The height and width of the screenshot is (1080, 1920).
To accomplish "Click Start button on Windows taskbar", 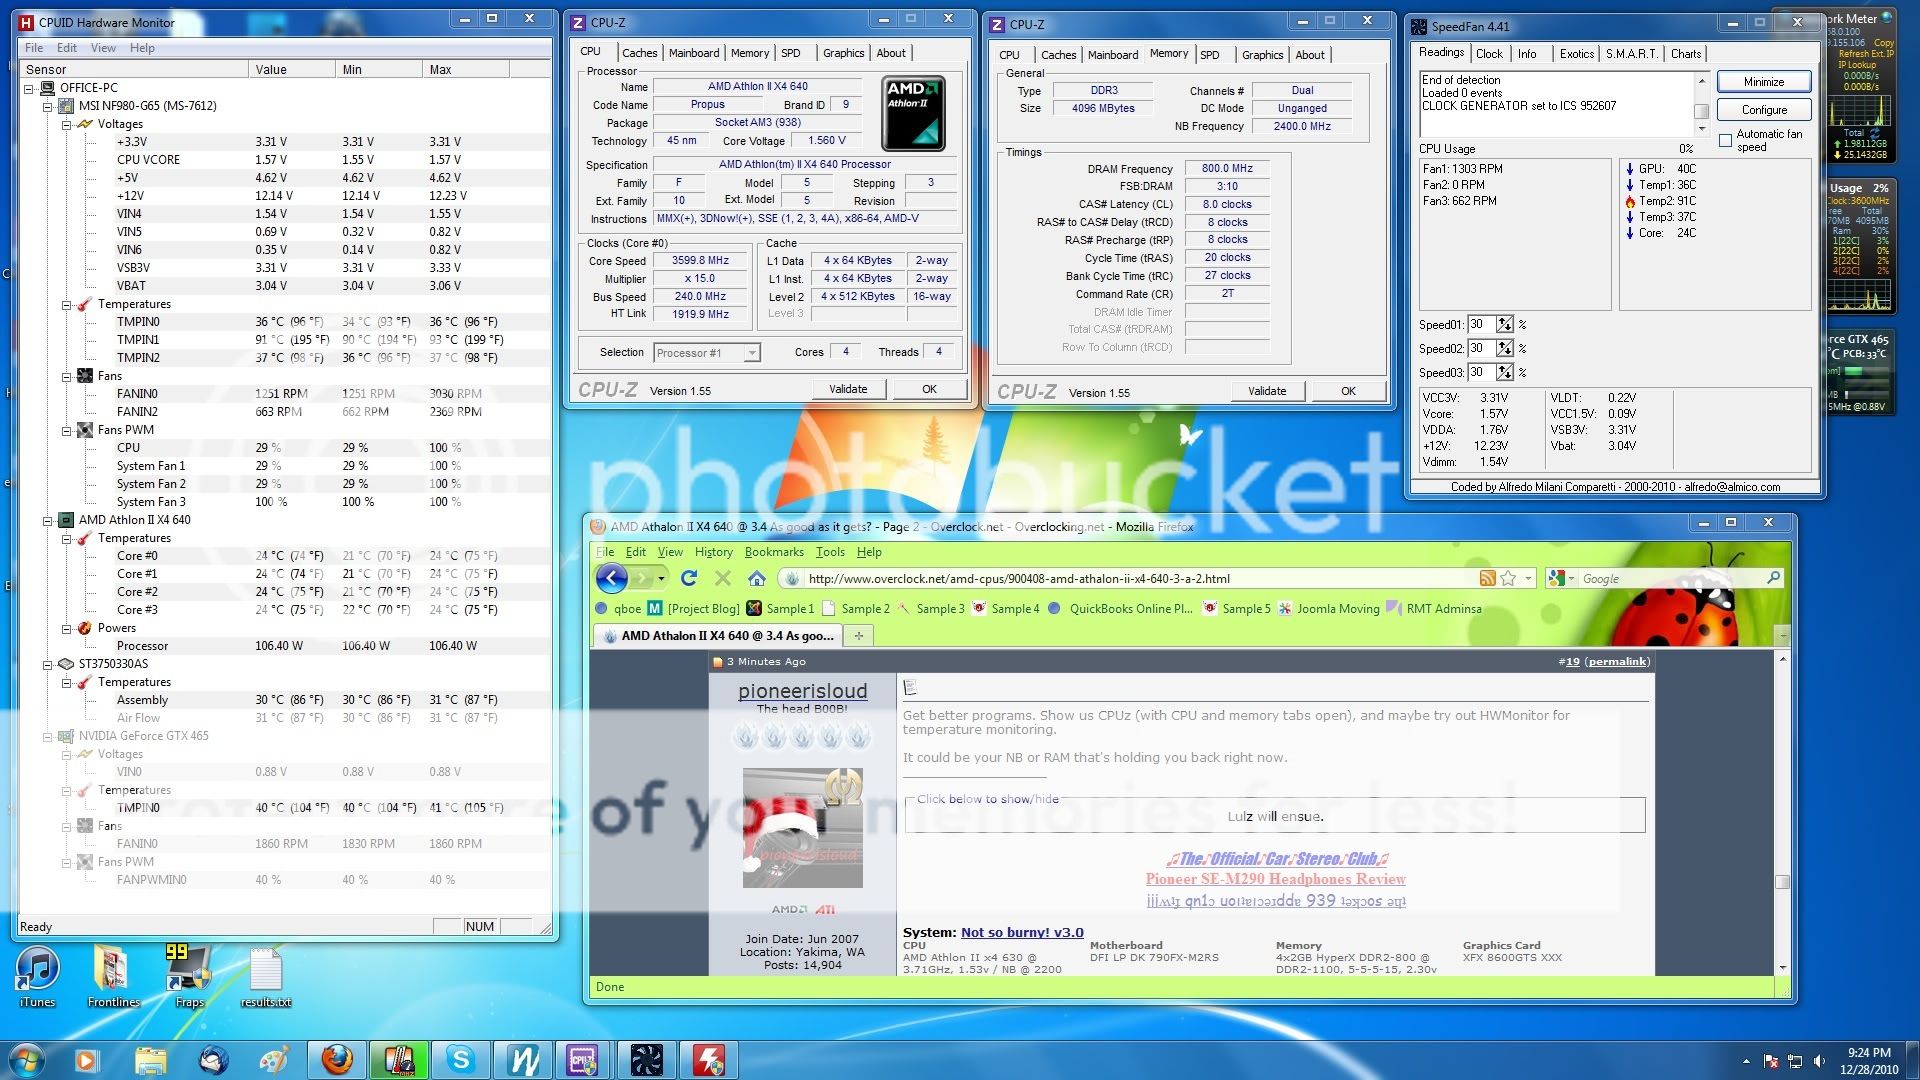I will point(27,1060).
